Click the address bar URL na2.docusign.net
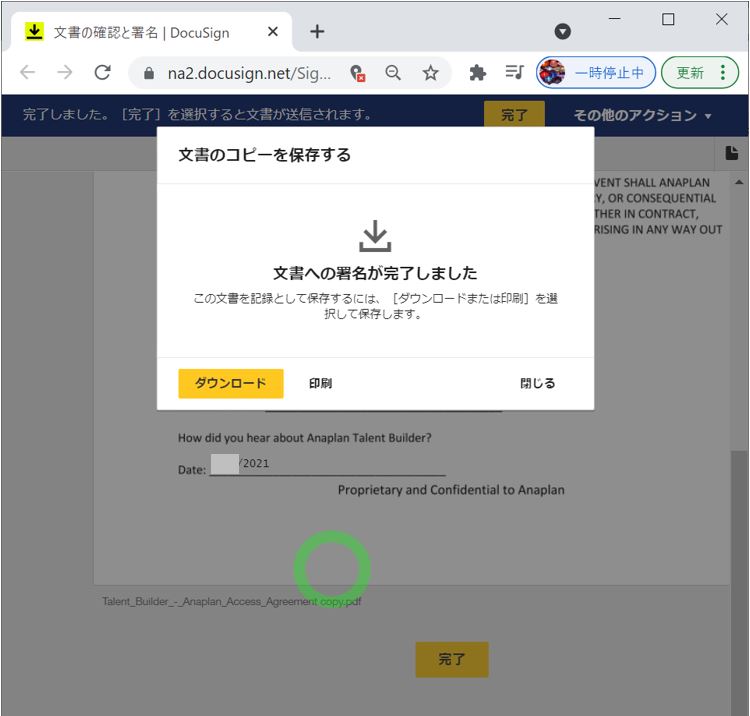This screenshot has height=716, width=750. click(249, 73)
